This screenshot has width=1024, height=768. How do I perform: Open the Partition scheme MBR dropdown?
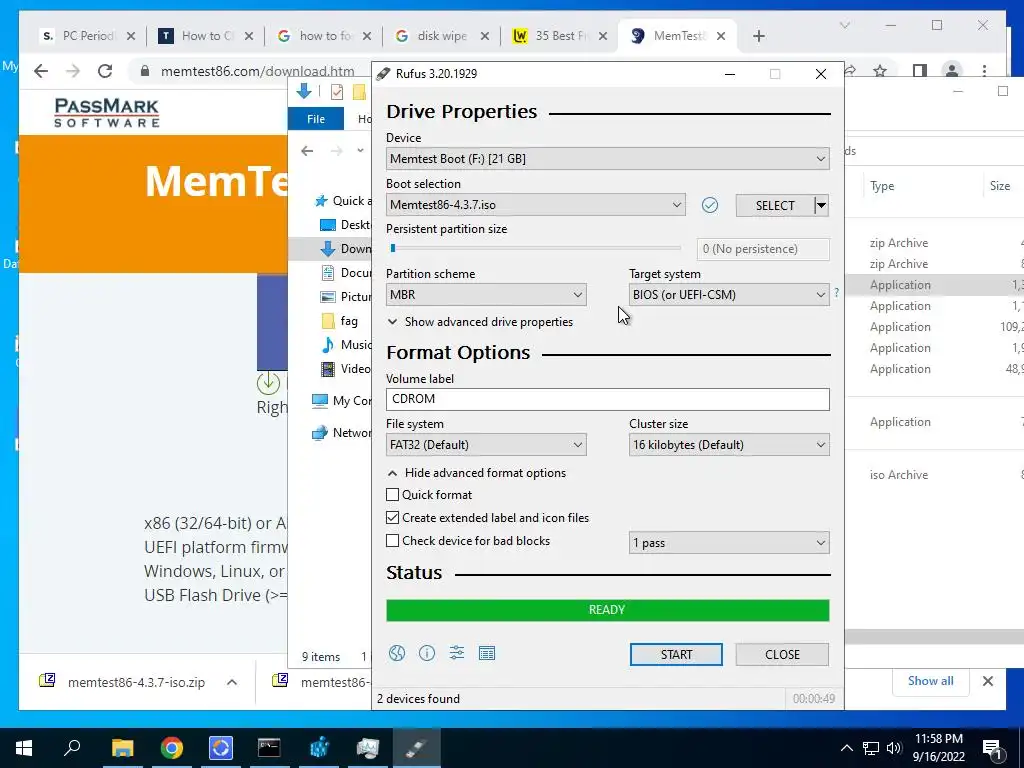[486, 295]
